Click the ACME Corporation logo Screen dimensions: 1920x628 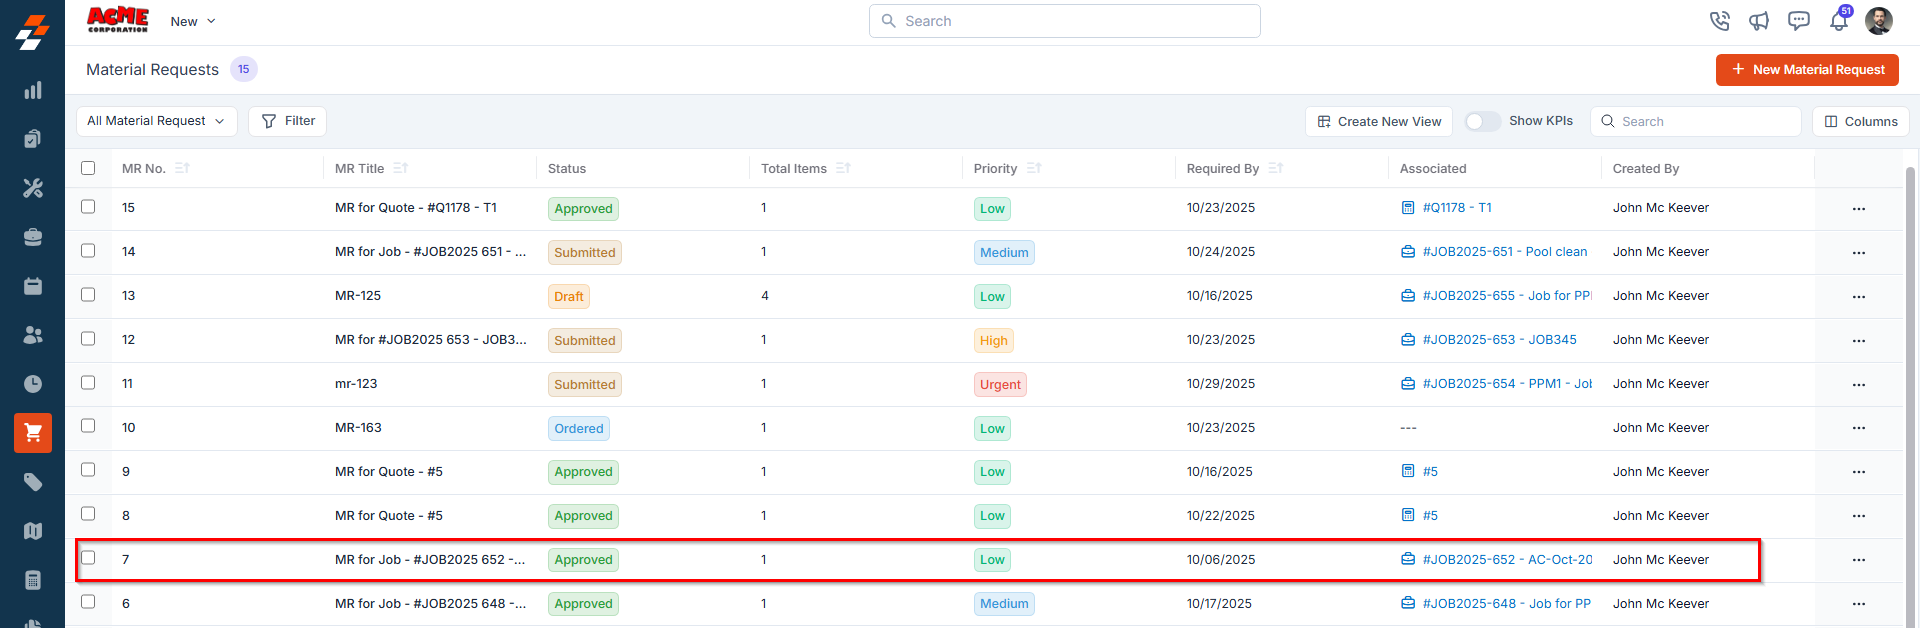coord(118,20)
